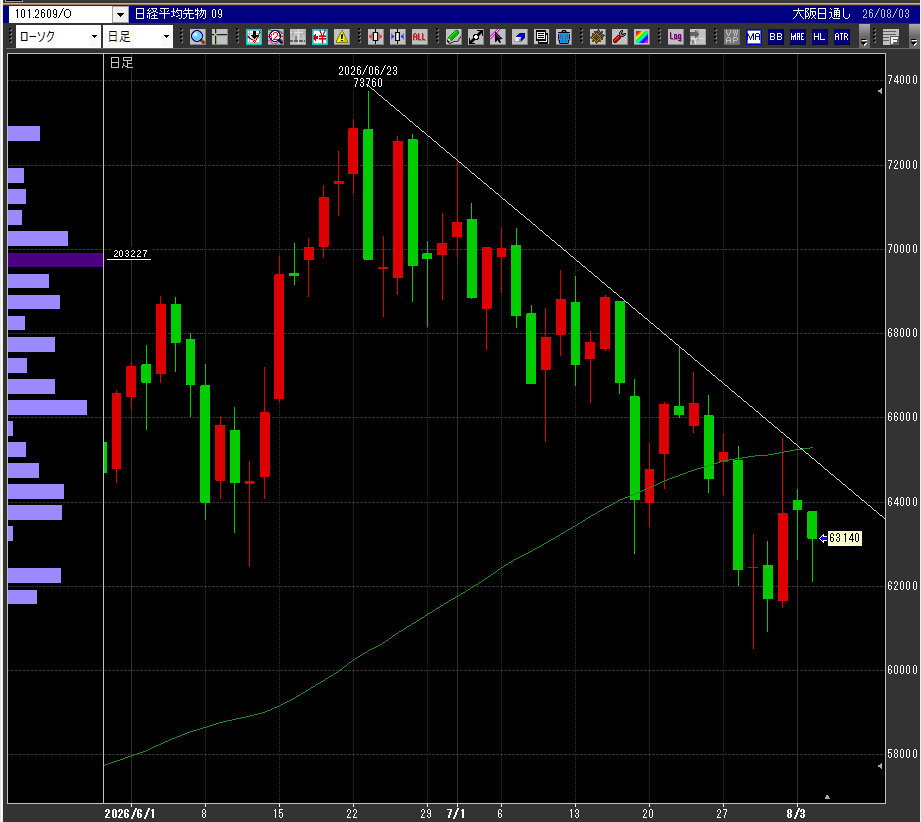
Task: Toggle the ATR indicator
Action: click(x=842, y=37)
